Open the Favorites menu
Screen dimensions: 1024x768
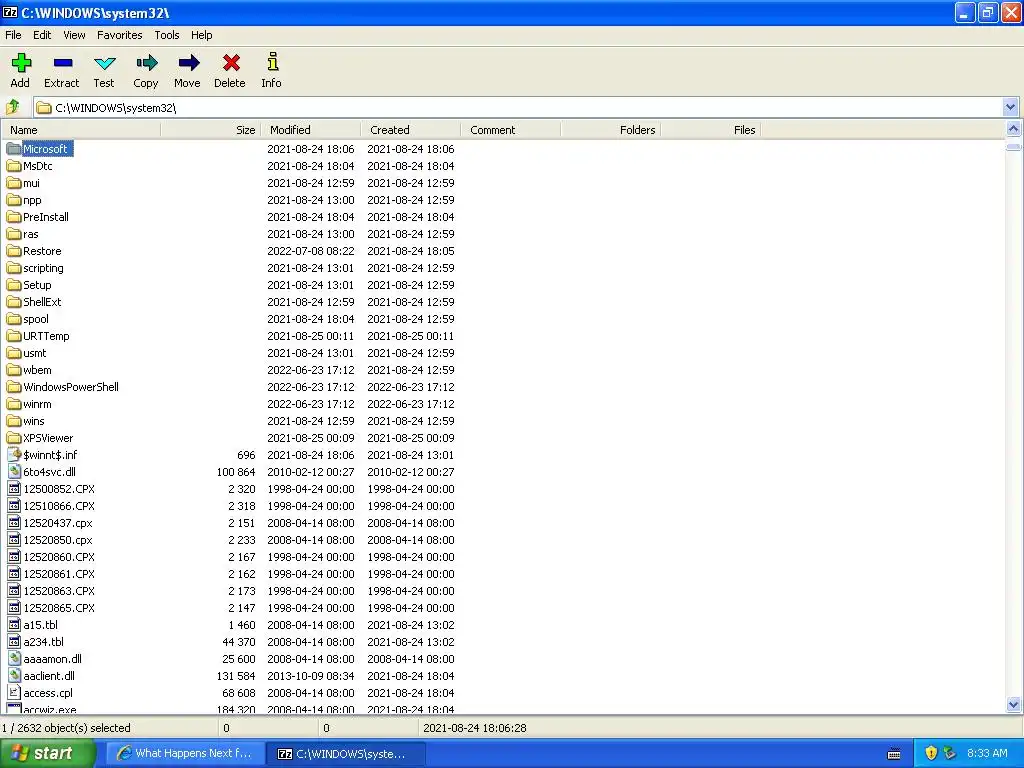pos(120,35)
